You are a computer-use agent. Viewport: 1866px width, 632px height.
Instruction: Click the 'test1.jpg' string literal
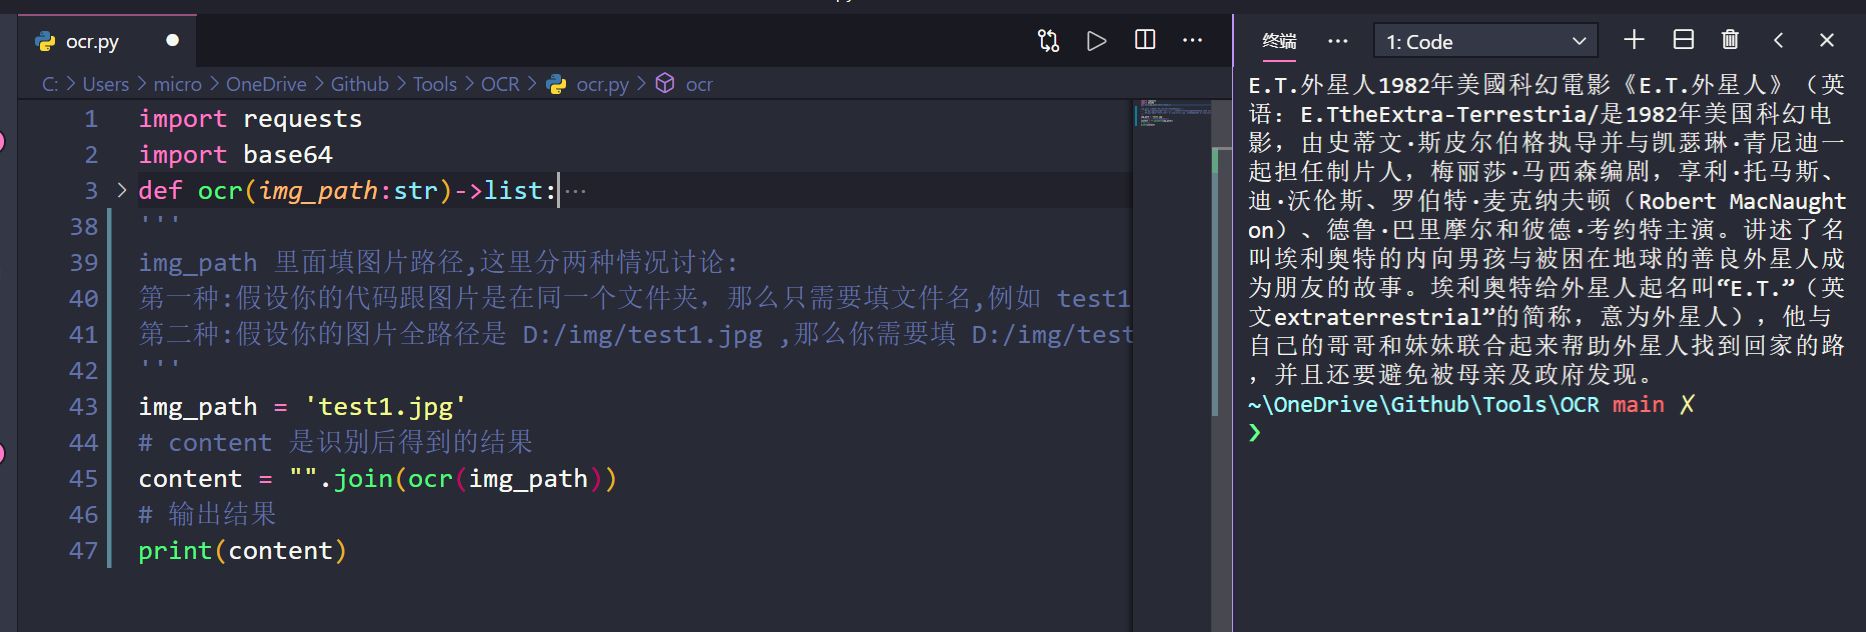point(385,407)
